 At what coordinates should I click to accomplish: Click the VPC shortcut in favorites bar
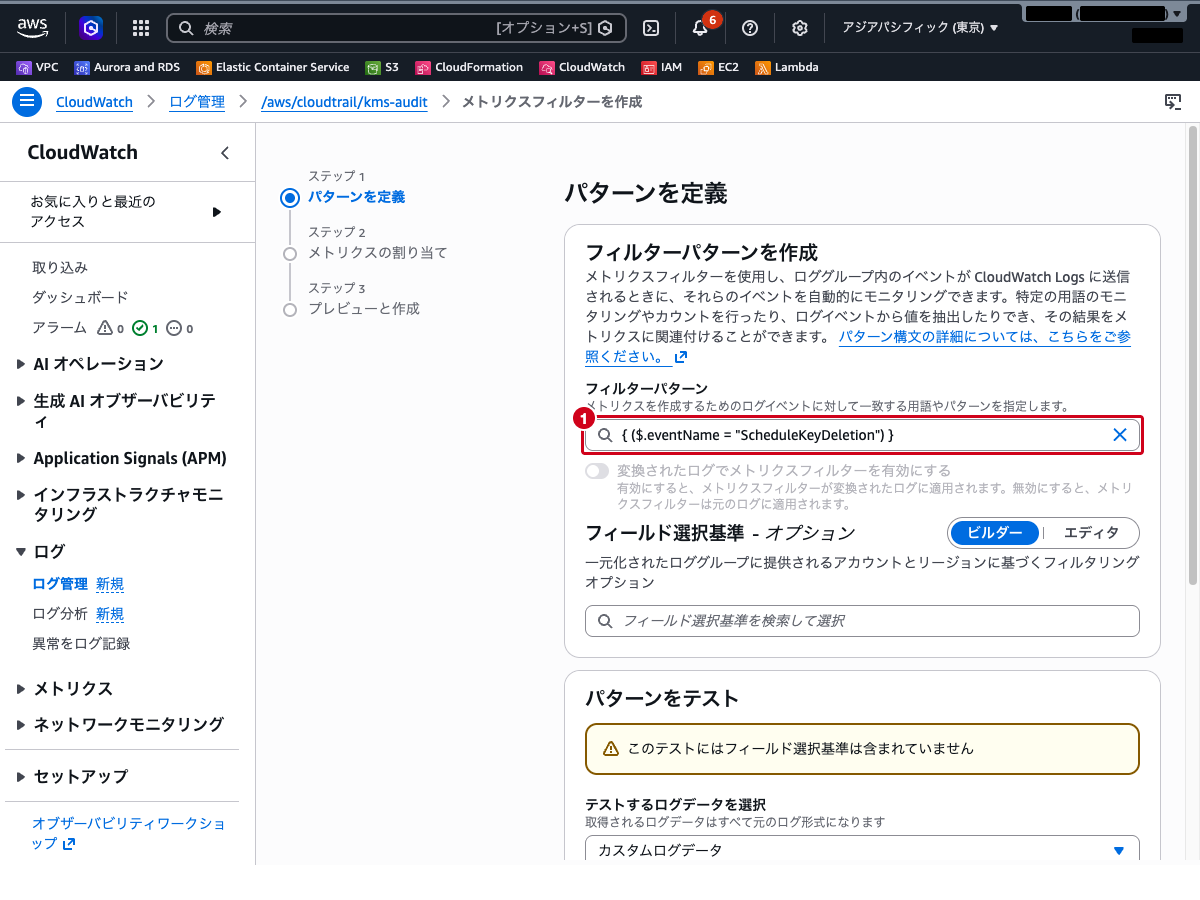tap(38, 67)
